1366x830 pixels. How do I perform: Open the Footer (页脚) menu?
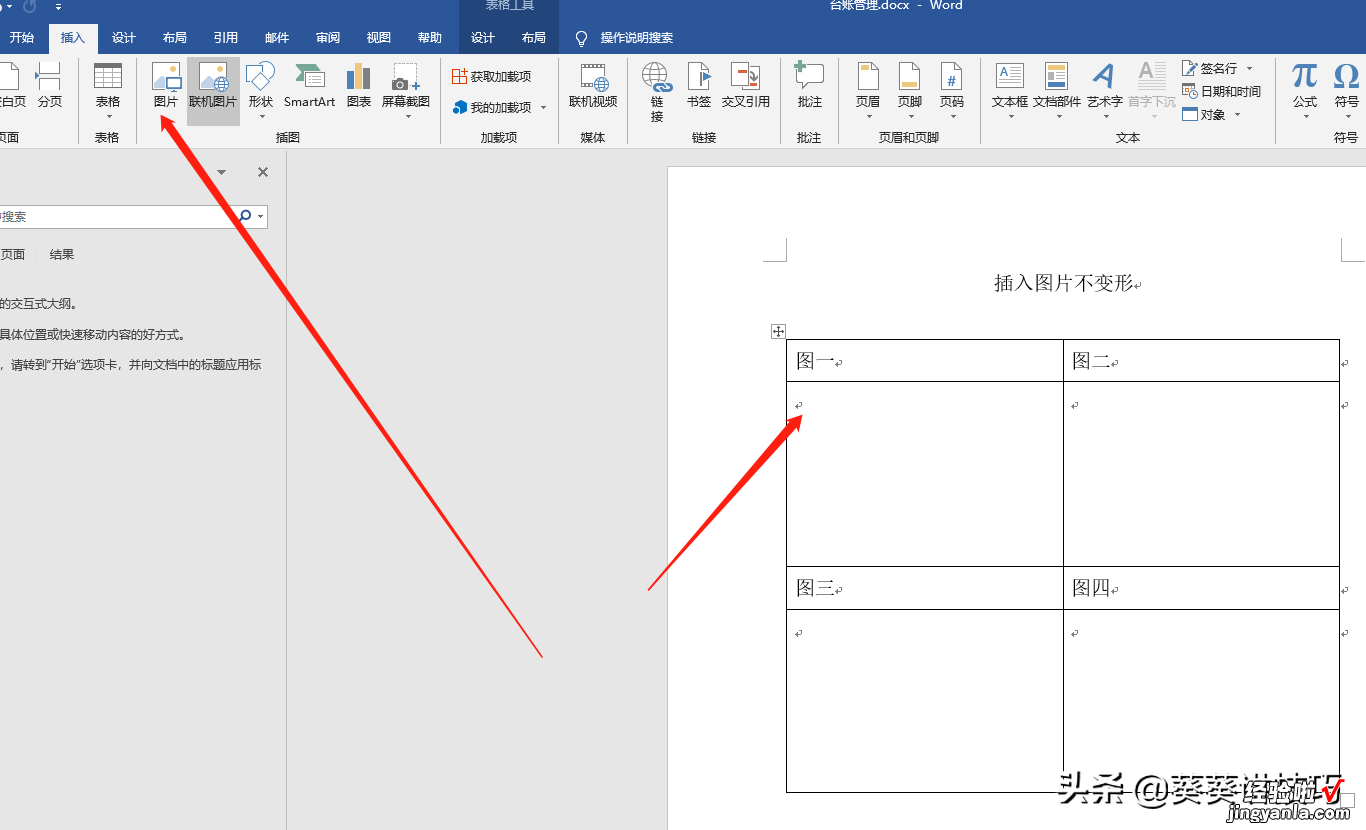(x=910, y=90)
